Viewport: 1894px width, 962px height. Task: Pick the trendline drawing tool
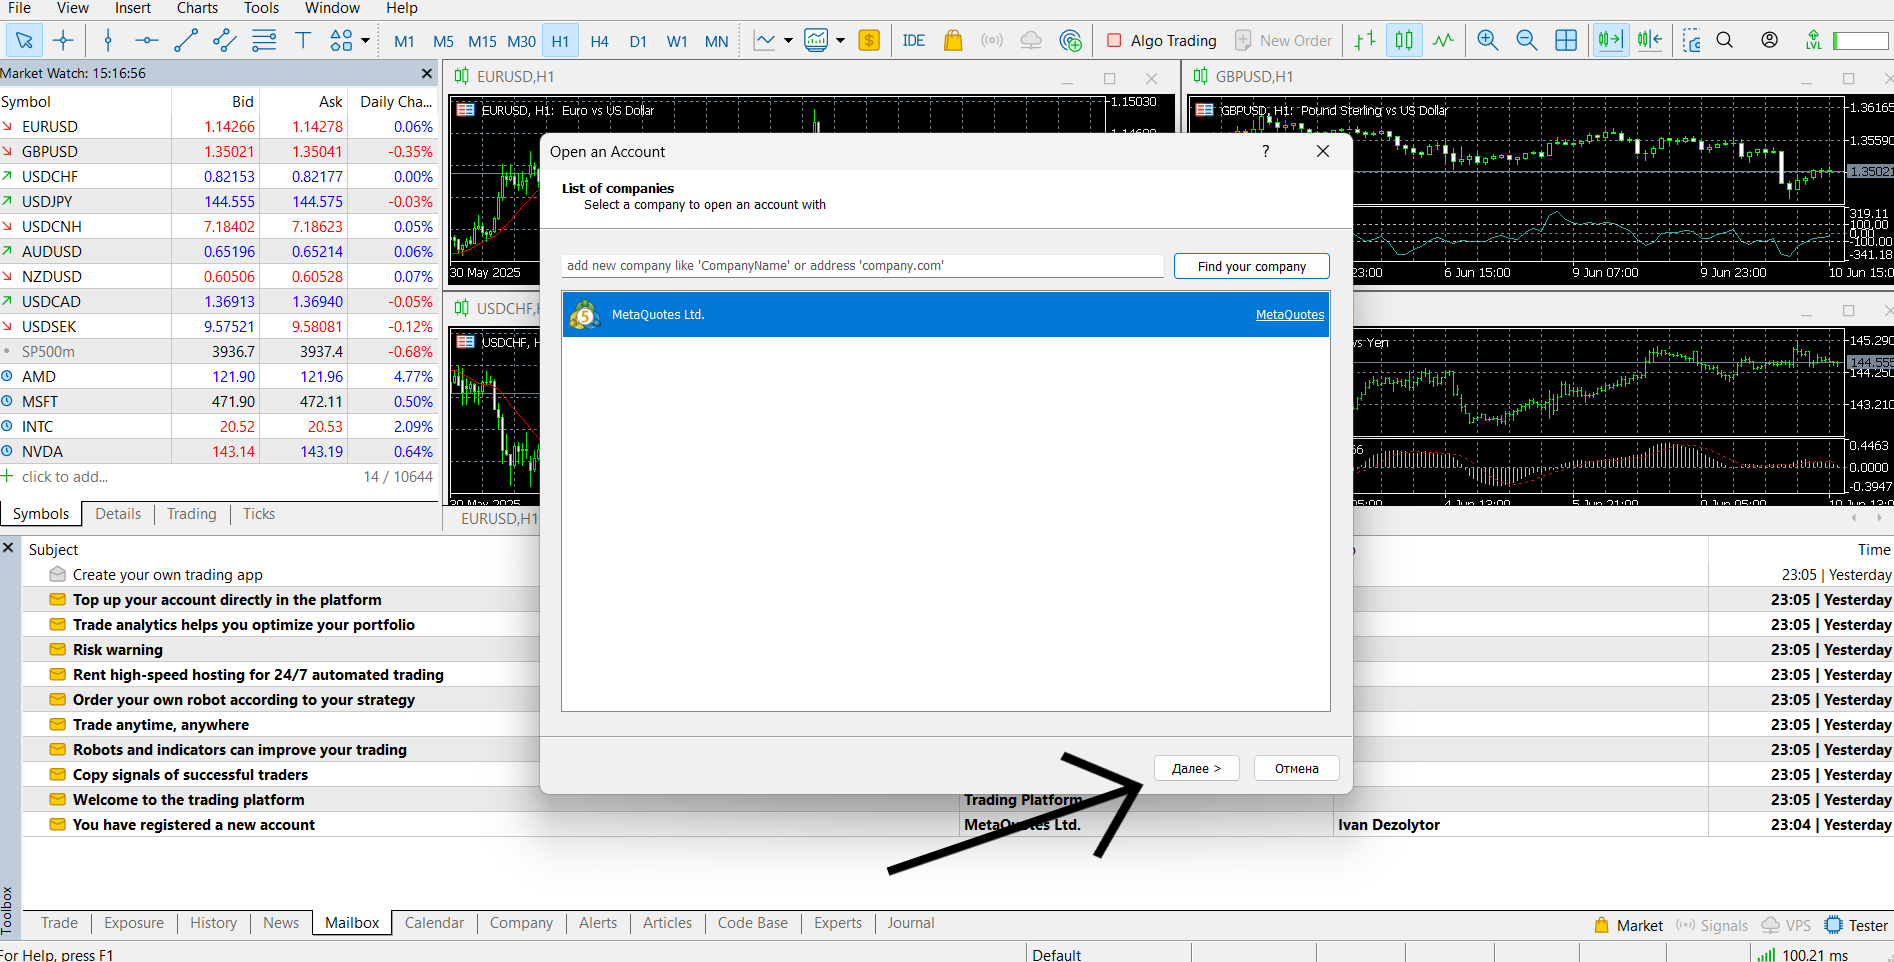point(186,40)
